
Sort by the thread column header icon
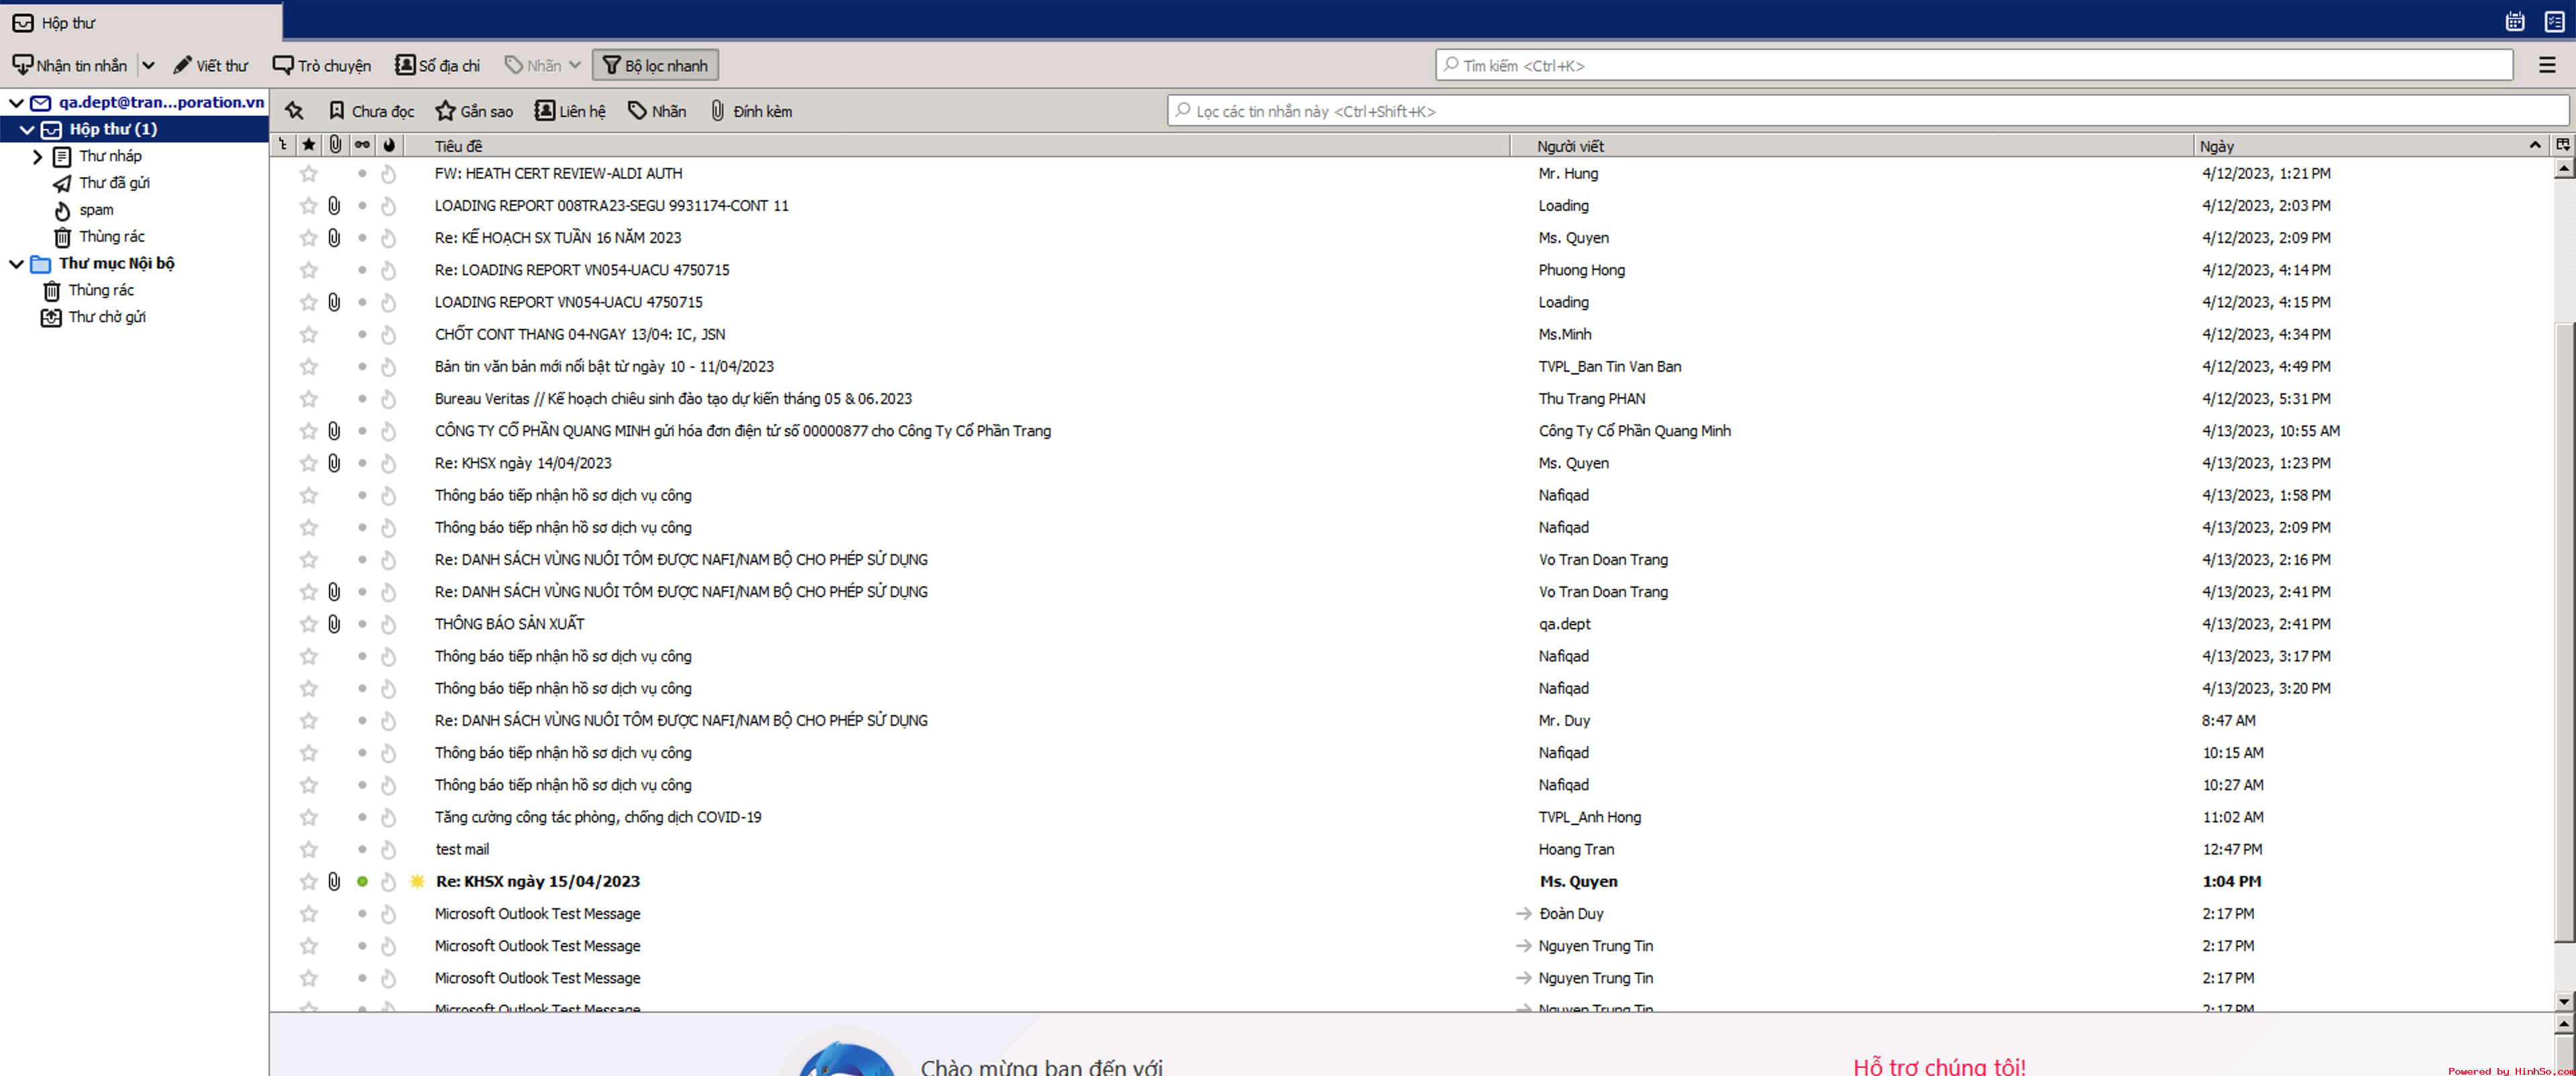pyautogui.click(x=283, y=145)
